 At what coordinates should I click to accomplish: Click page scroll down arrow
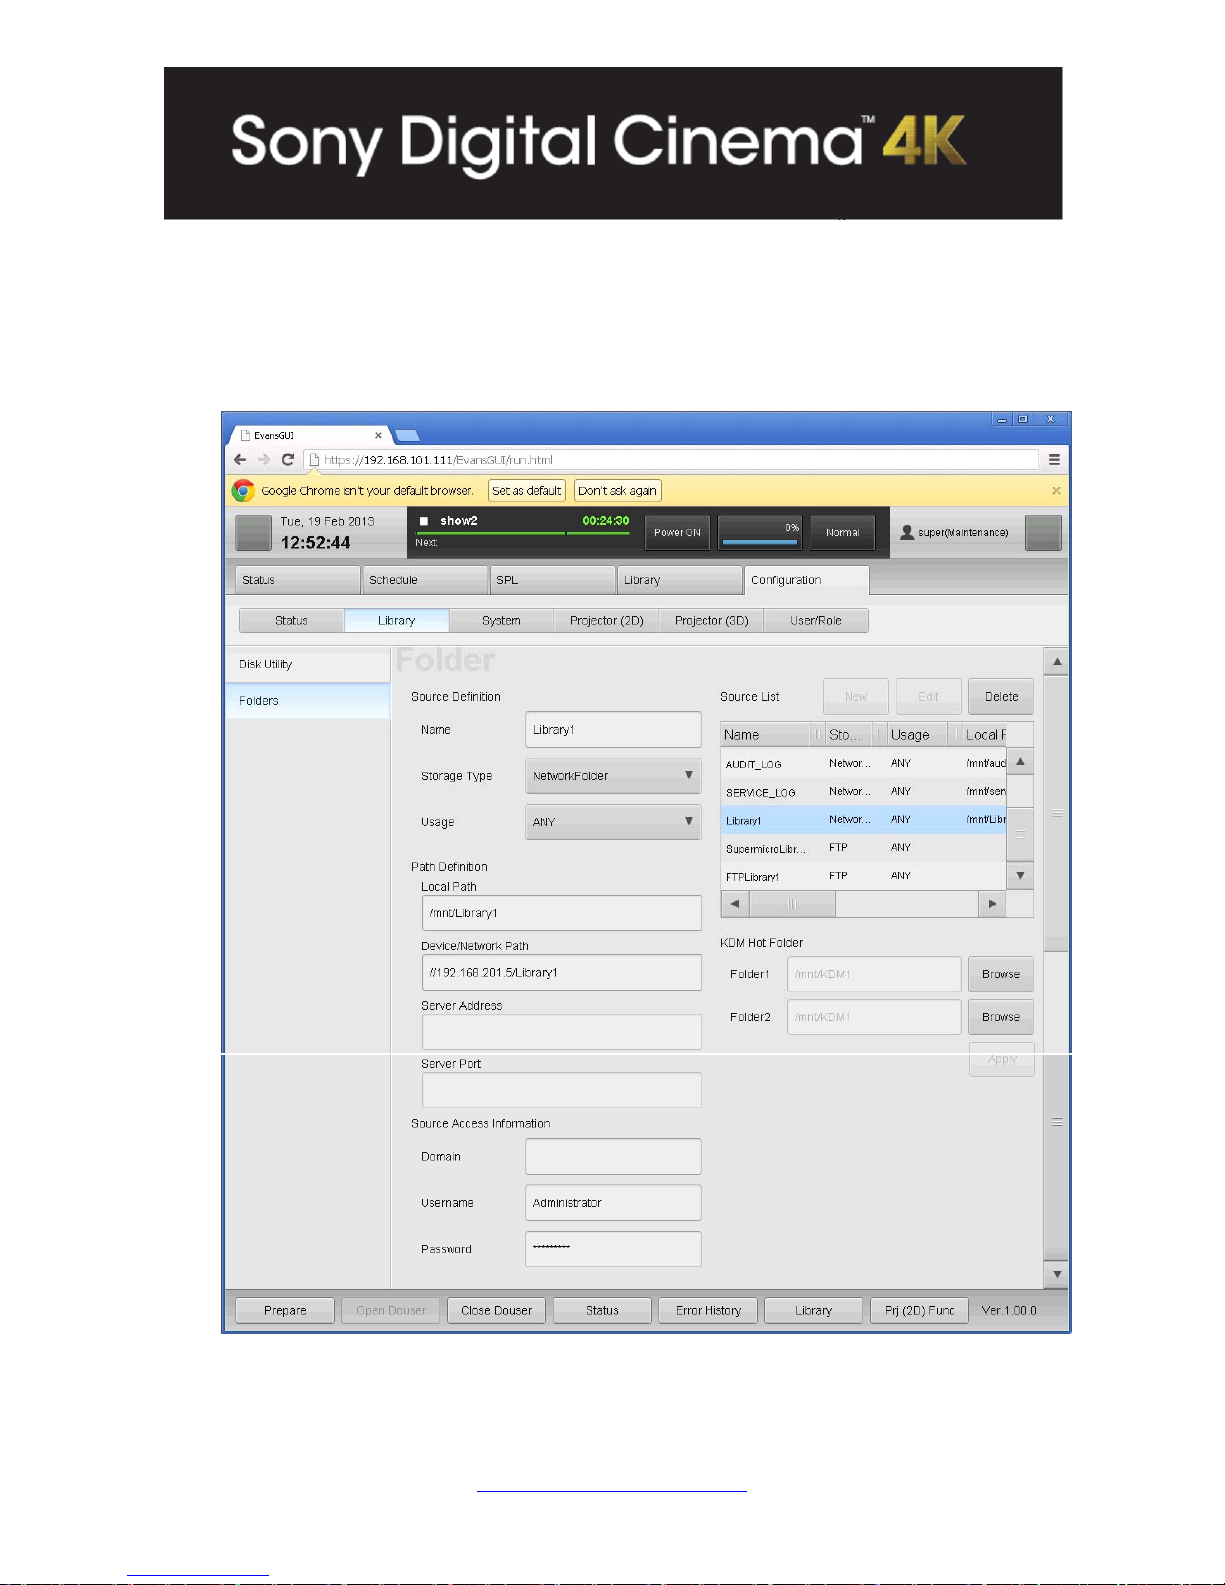tap(1057, 1275)
